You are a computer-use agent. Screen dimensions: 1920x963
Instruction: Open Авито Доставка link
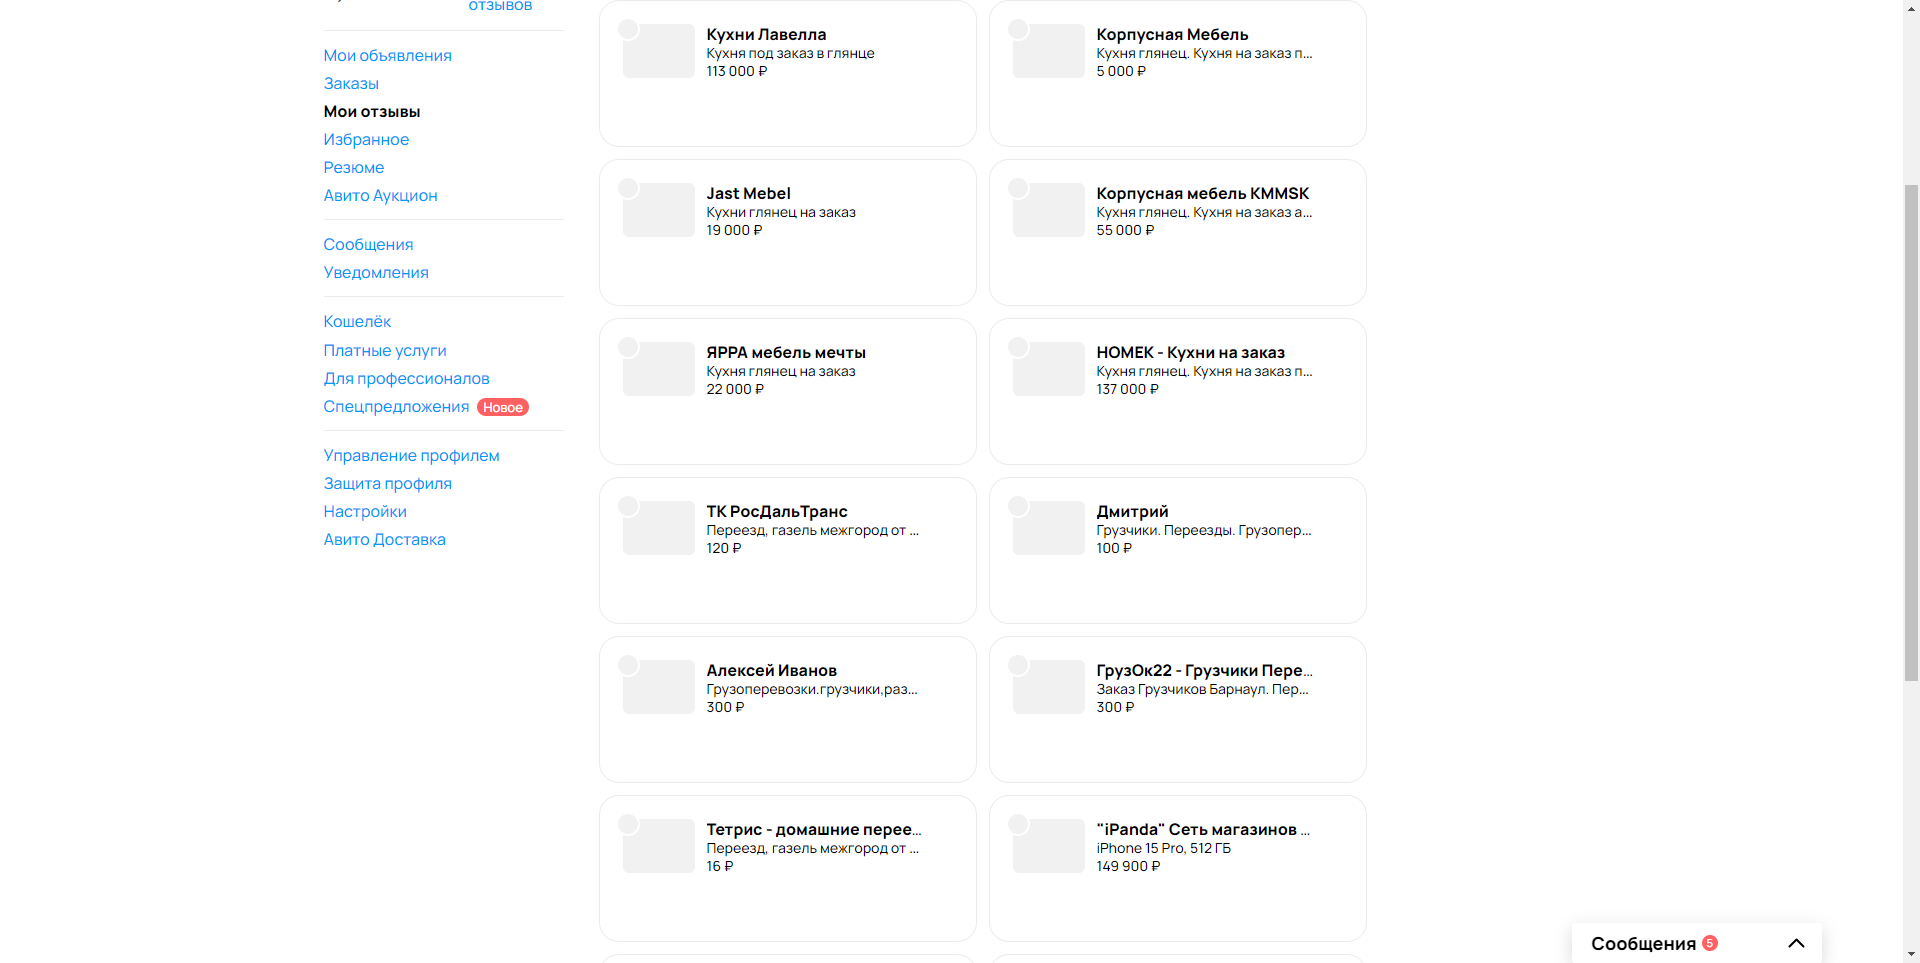384,540
